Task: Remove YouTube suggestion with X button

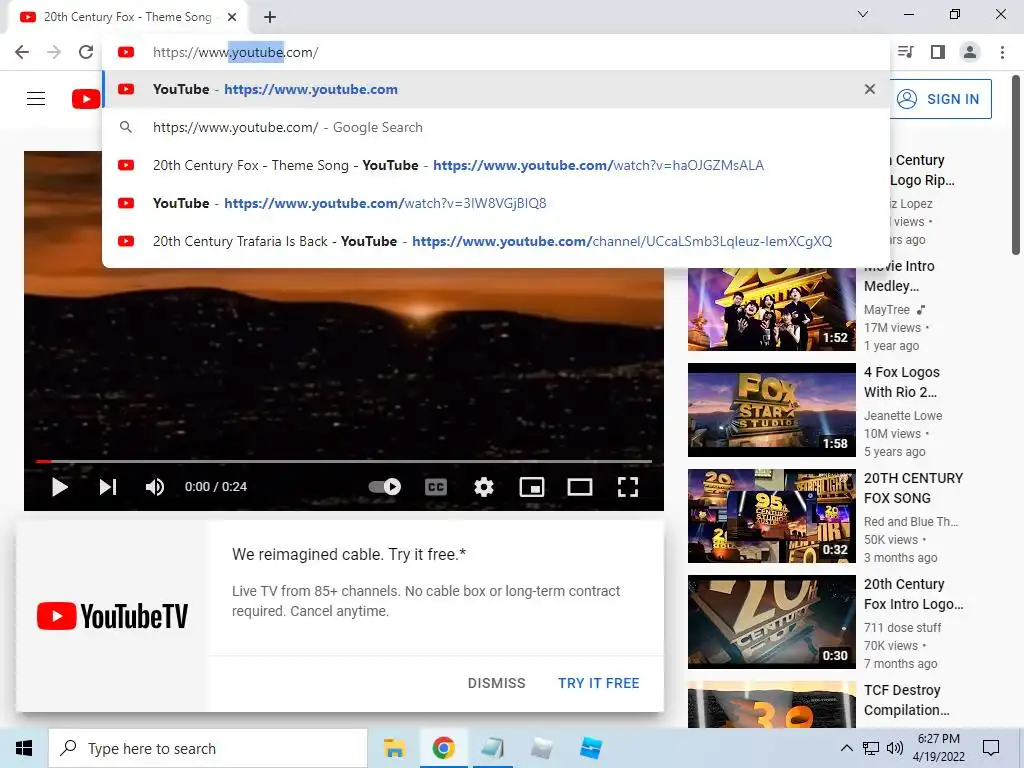Action: pyautogui.click(x=870, y=89)
